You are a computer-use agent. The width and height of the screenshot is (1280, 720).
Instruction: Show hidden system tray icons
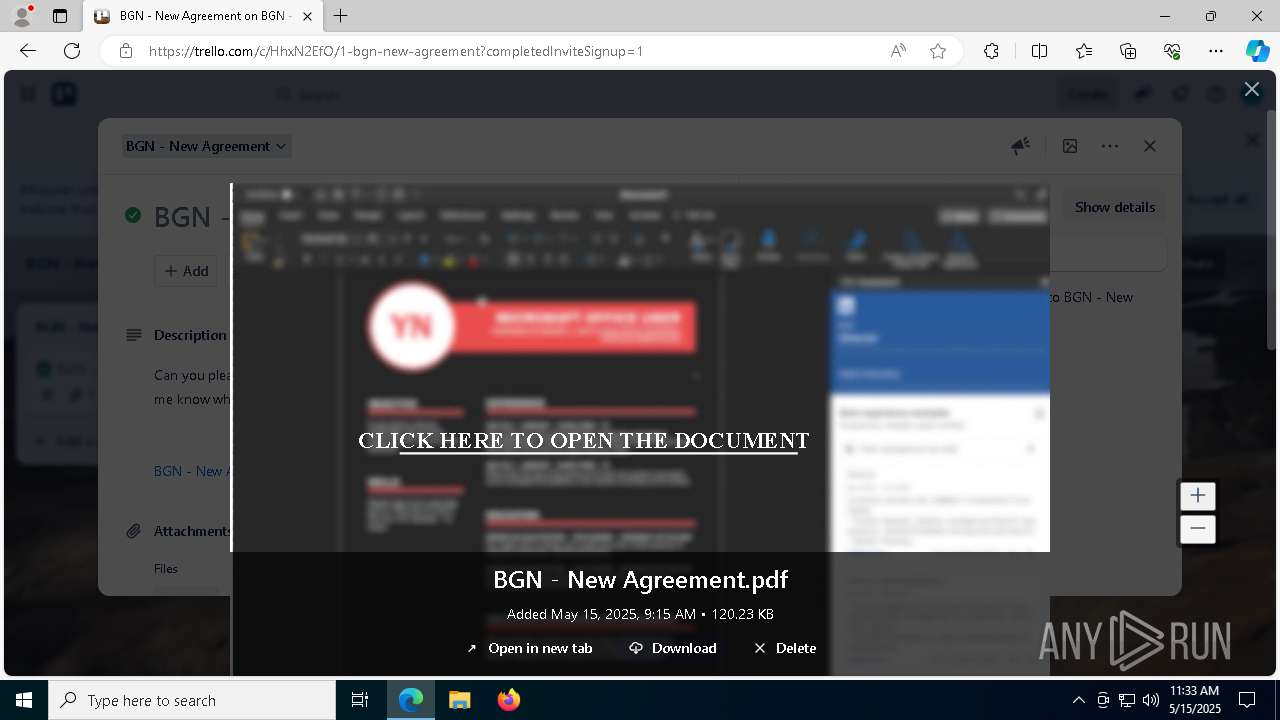(x=1078, y=700)
